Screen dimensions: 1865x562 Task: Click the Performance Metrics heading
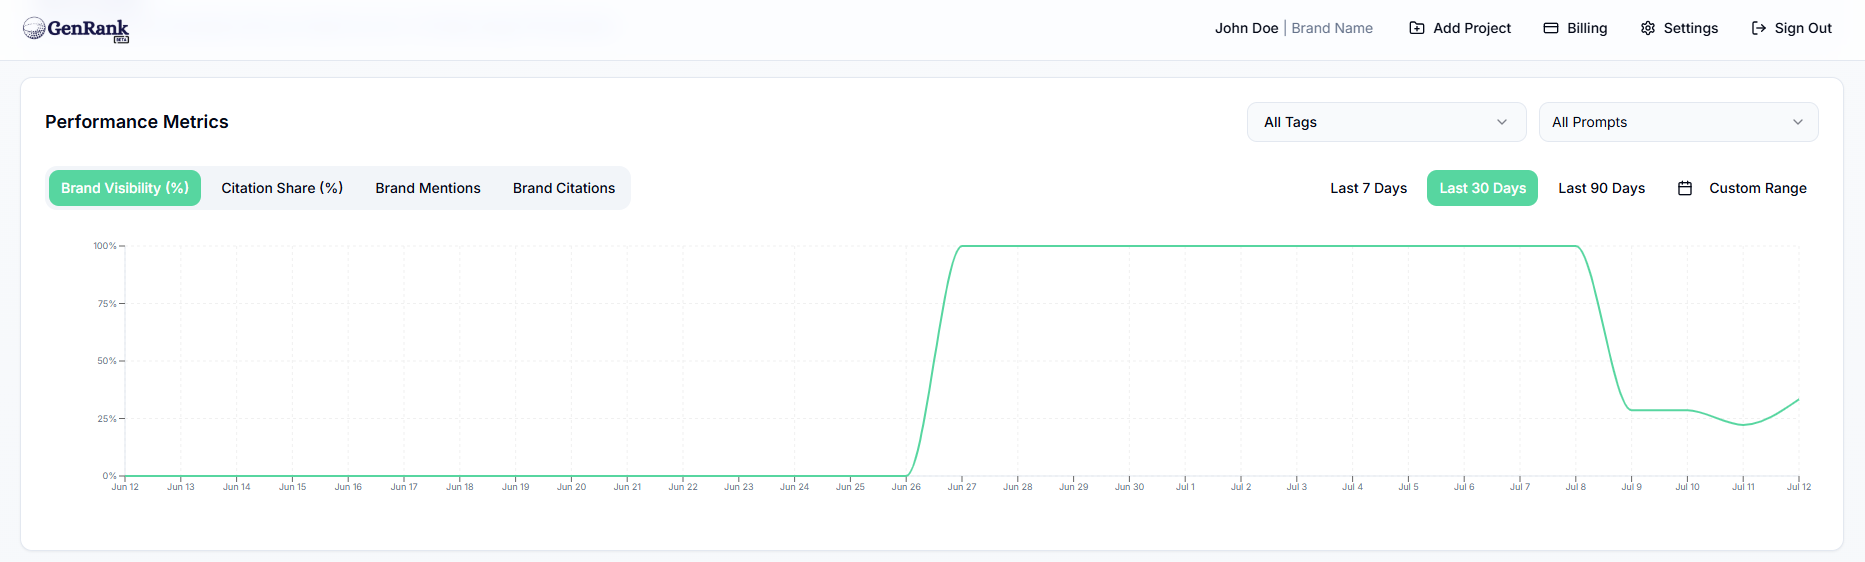pyautogui.click(x=137, y=122)
